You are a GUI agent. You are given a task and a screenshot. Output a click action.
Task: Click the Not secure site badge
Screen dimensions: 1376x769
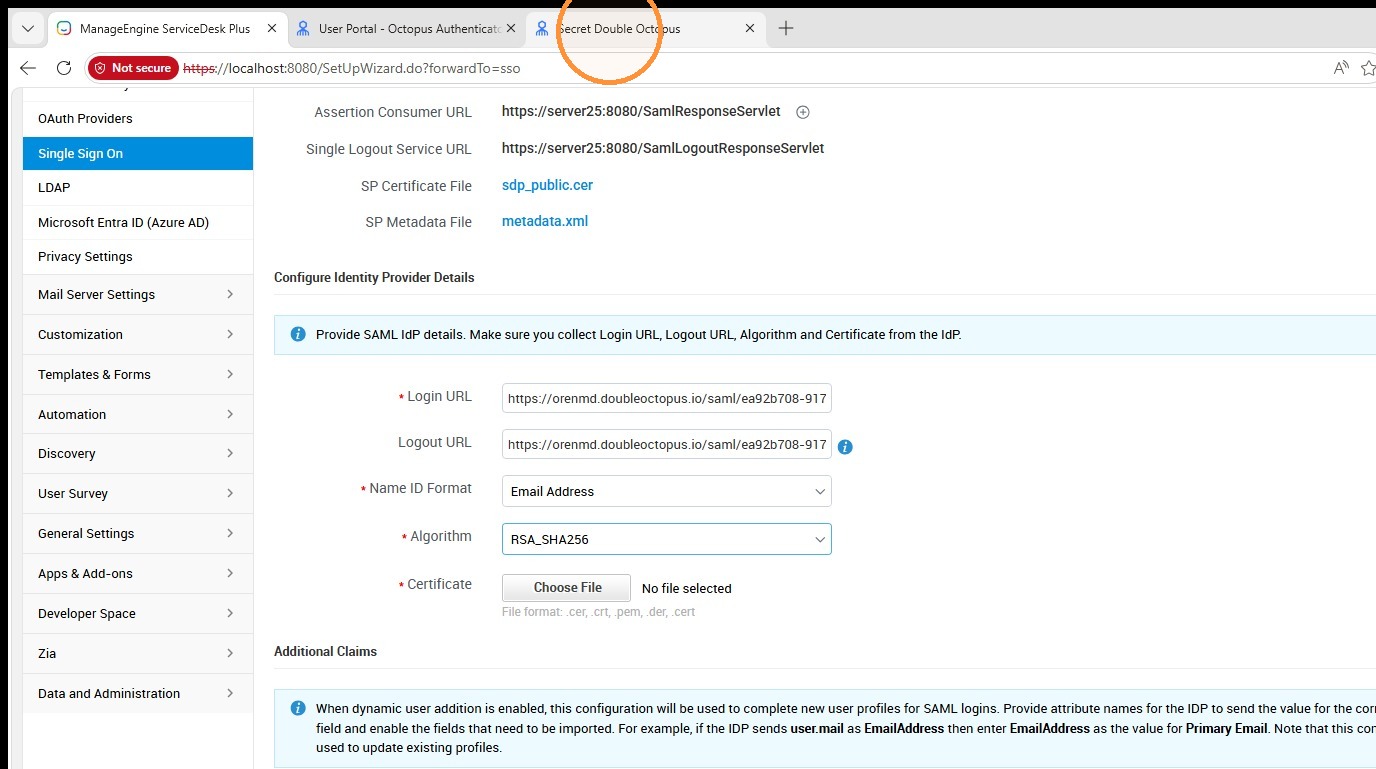133,68
